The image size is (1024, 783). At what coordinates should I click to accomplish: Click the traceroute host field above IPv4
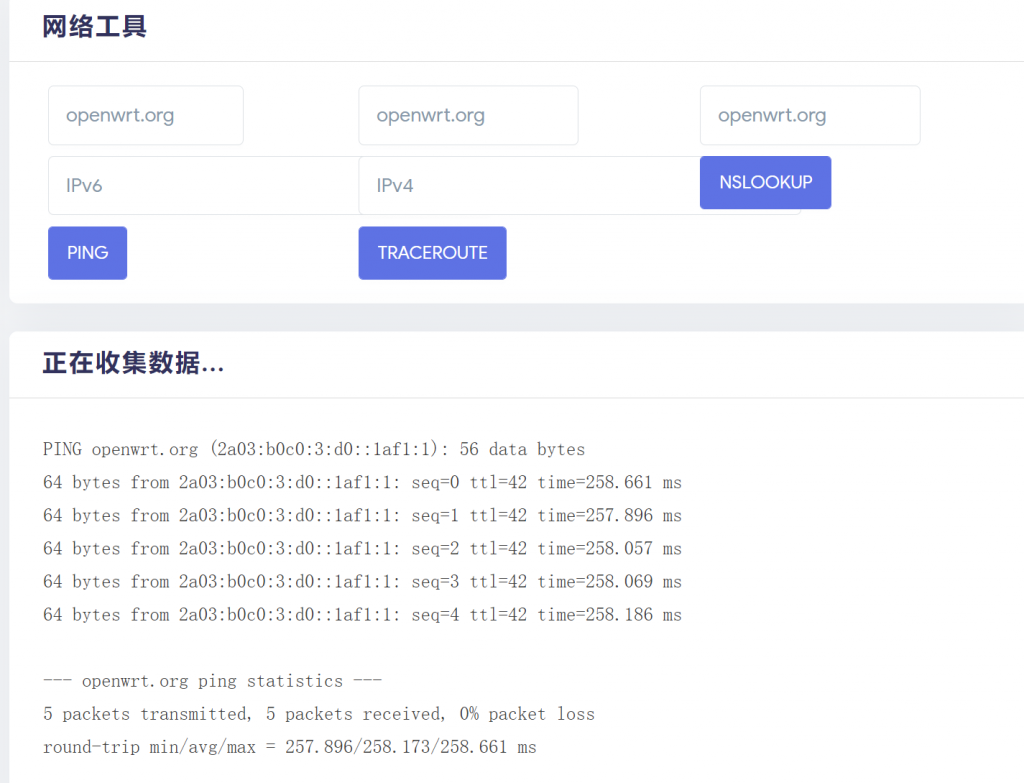click(468, 116)
